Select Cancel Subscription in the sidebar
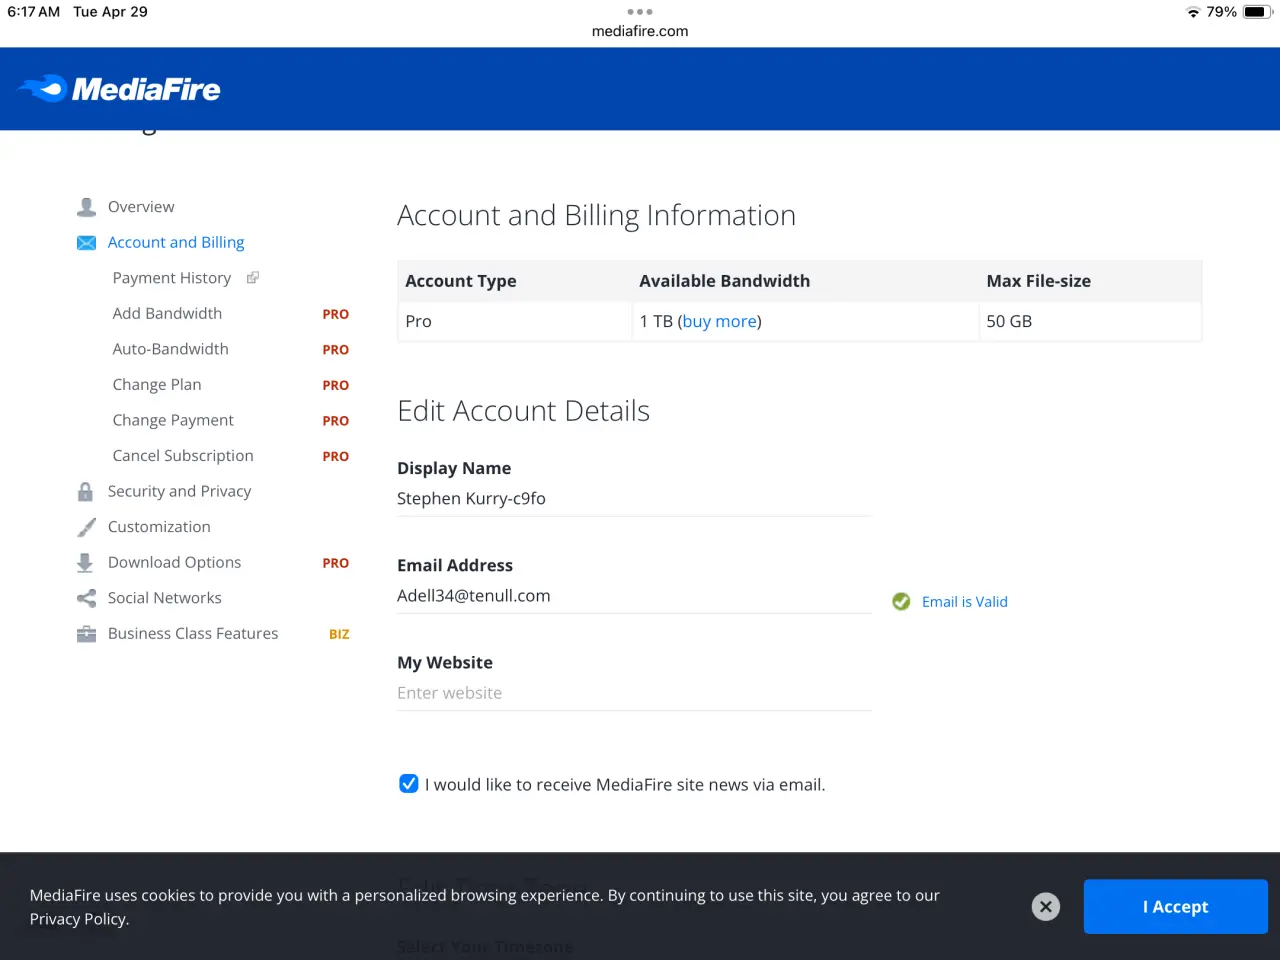This screenshot has width=1280, height=960. click(x=183, y=456)
